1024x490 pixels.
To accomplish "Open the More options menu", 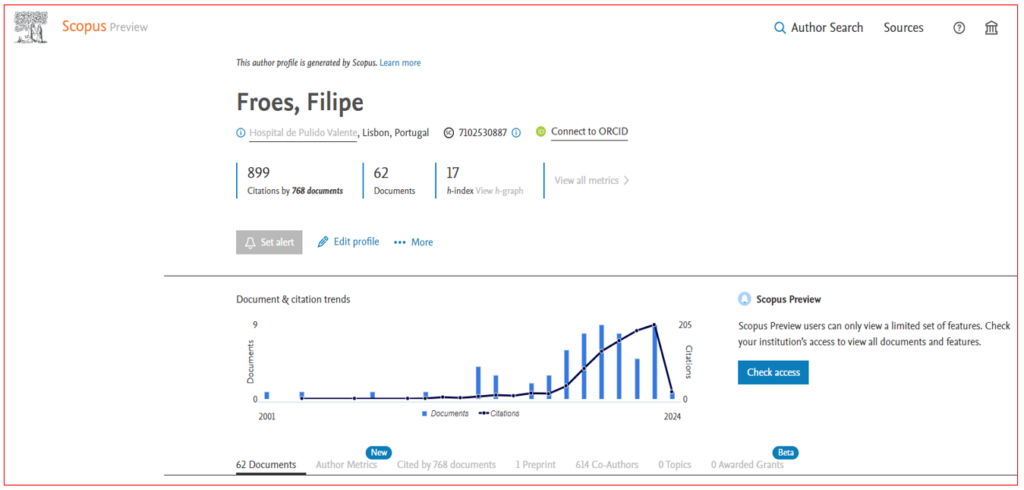I will tap(413, 242).
